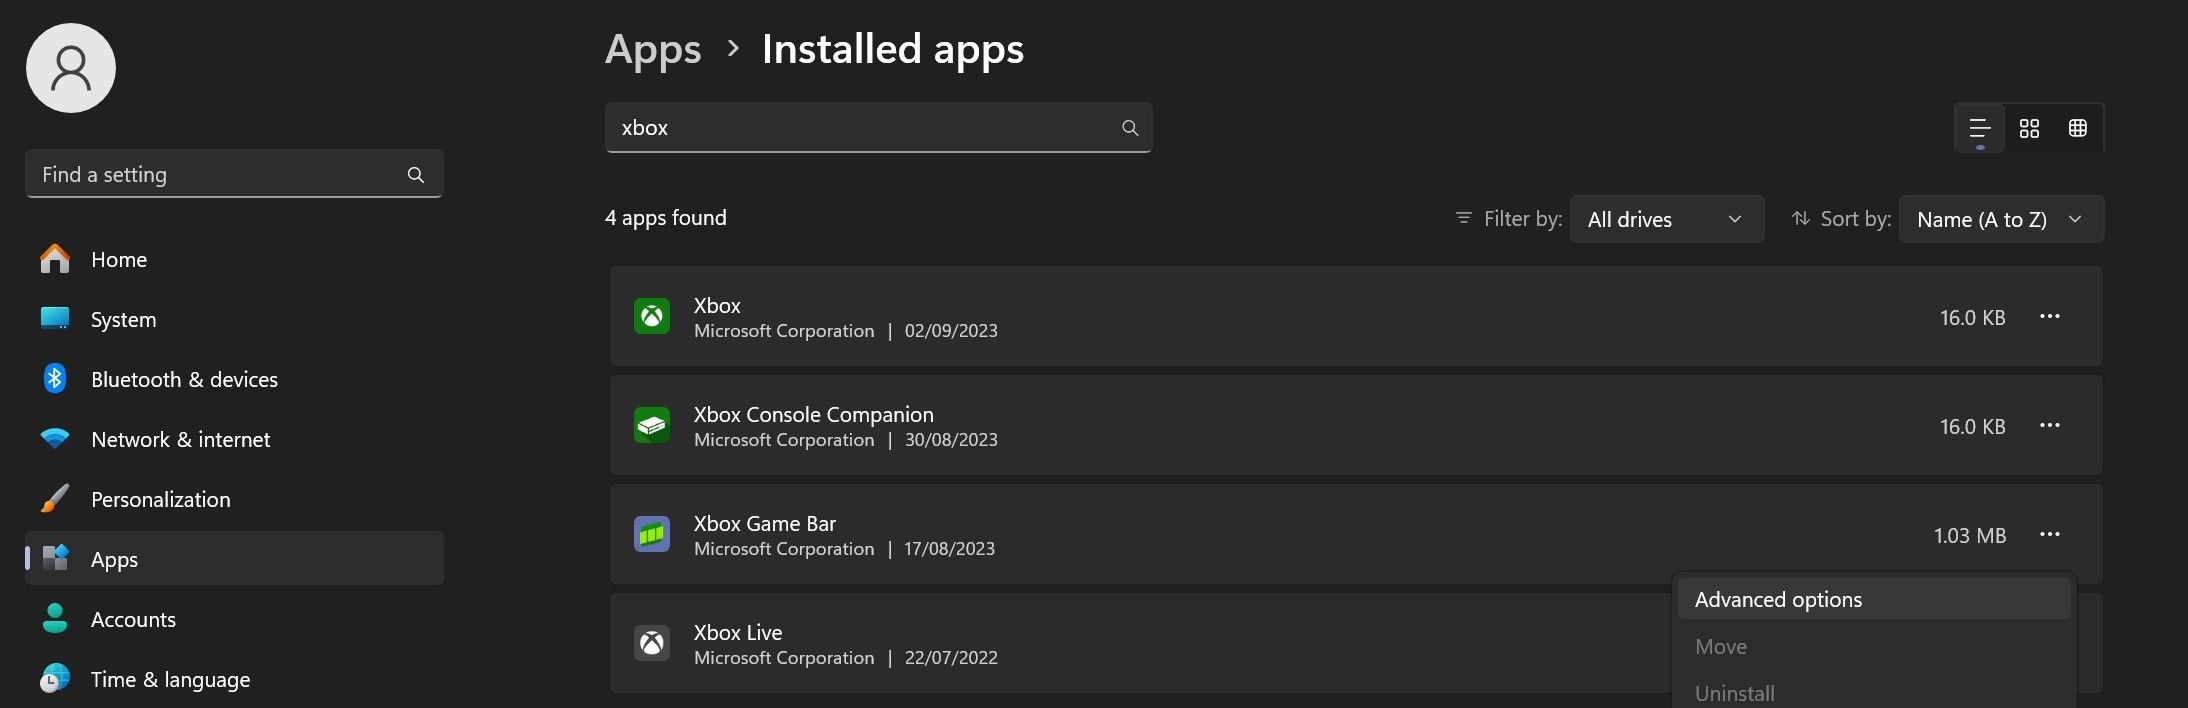Image resolution: width=2188 pixels, height=708 pixels.
Task: Go to Network & internet settings
Action: [180, 440]
